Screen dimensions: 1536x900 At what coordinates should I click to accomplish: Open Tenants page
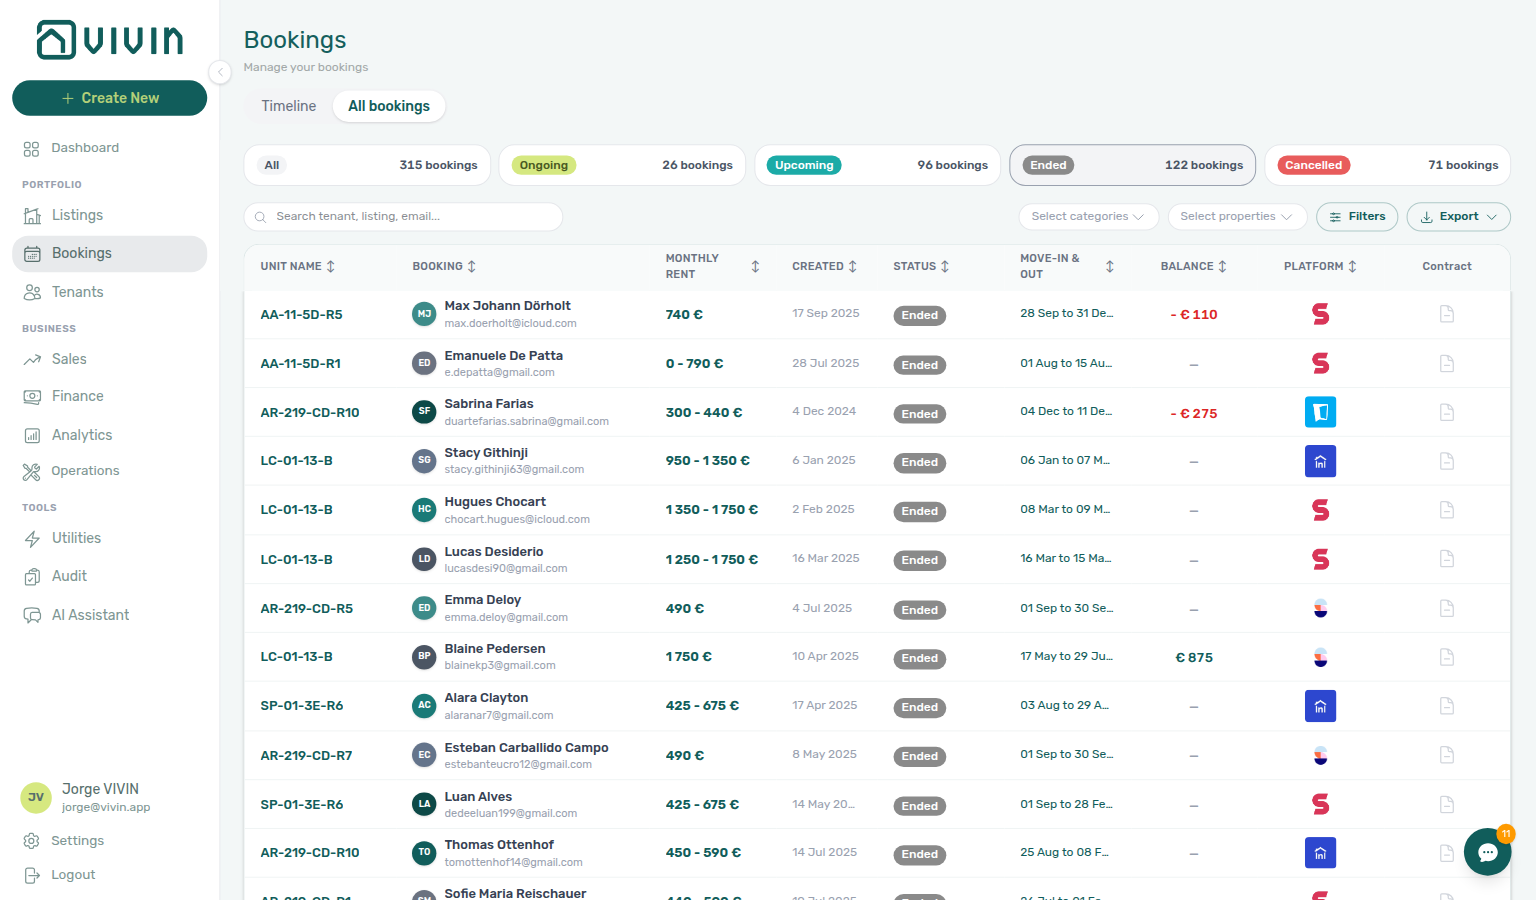110,292
